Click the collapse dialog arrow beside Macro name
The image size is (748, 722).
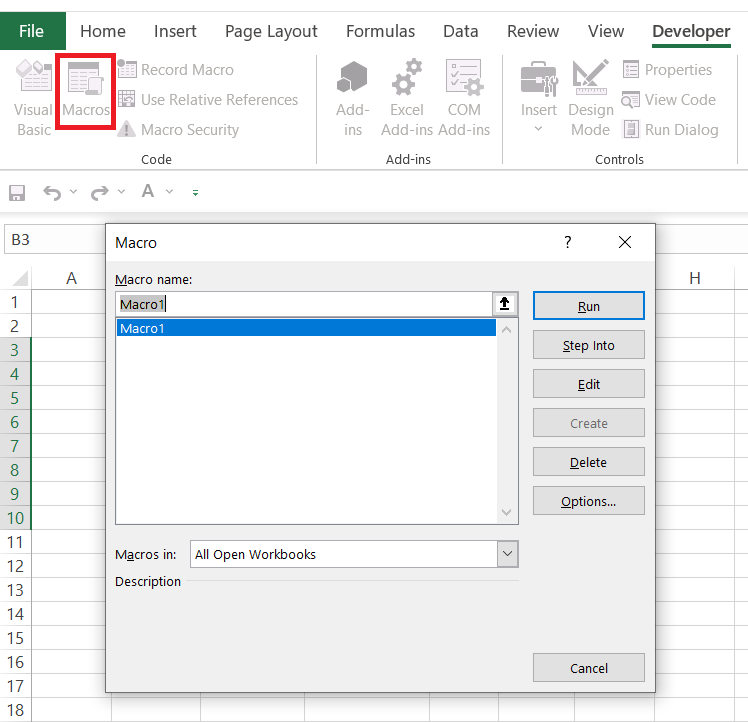pyautogui.click(x=506, y=304)
